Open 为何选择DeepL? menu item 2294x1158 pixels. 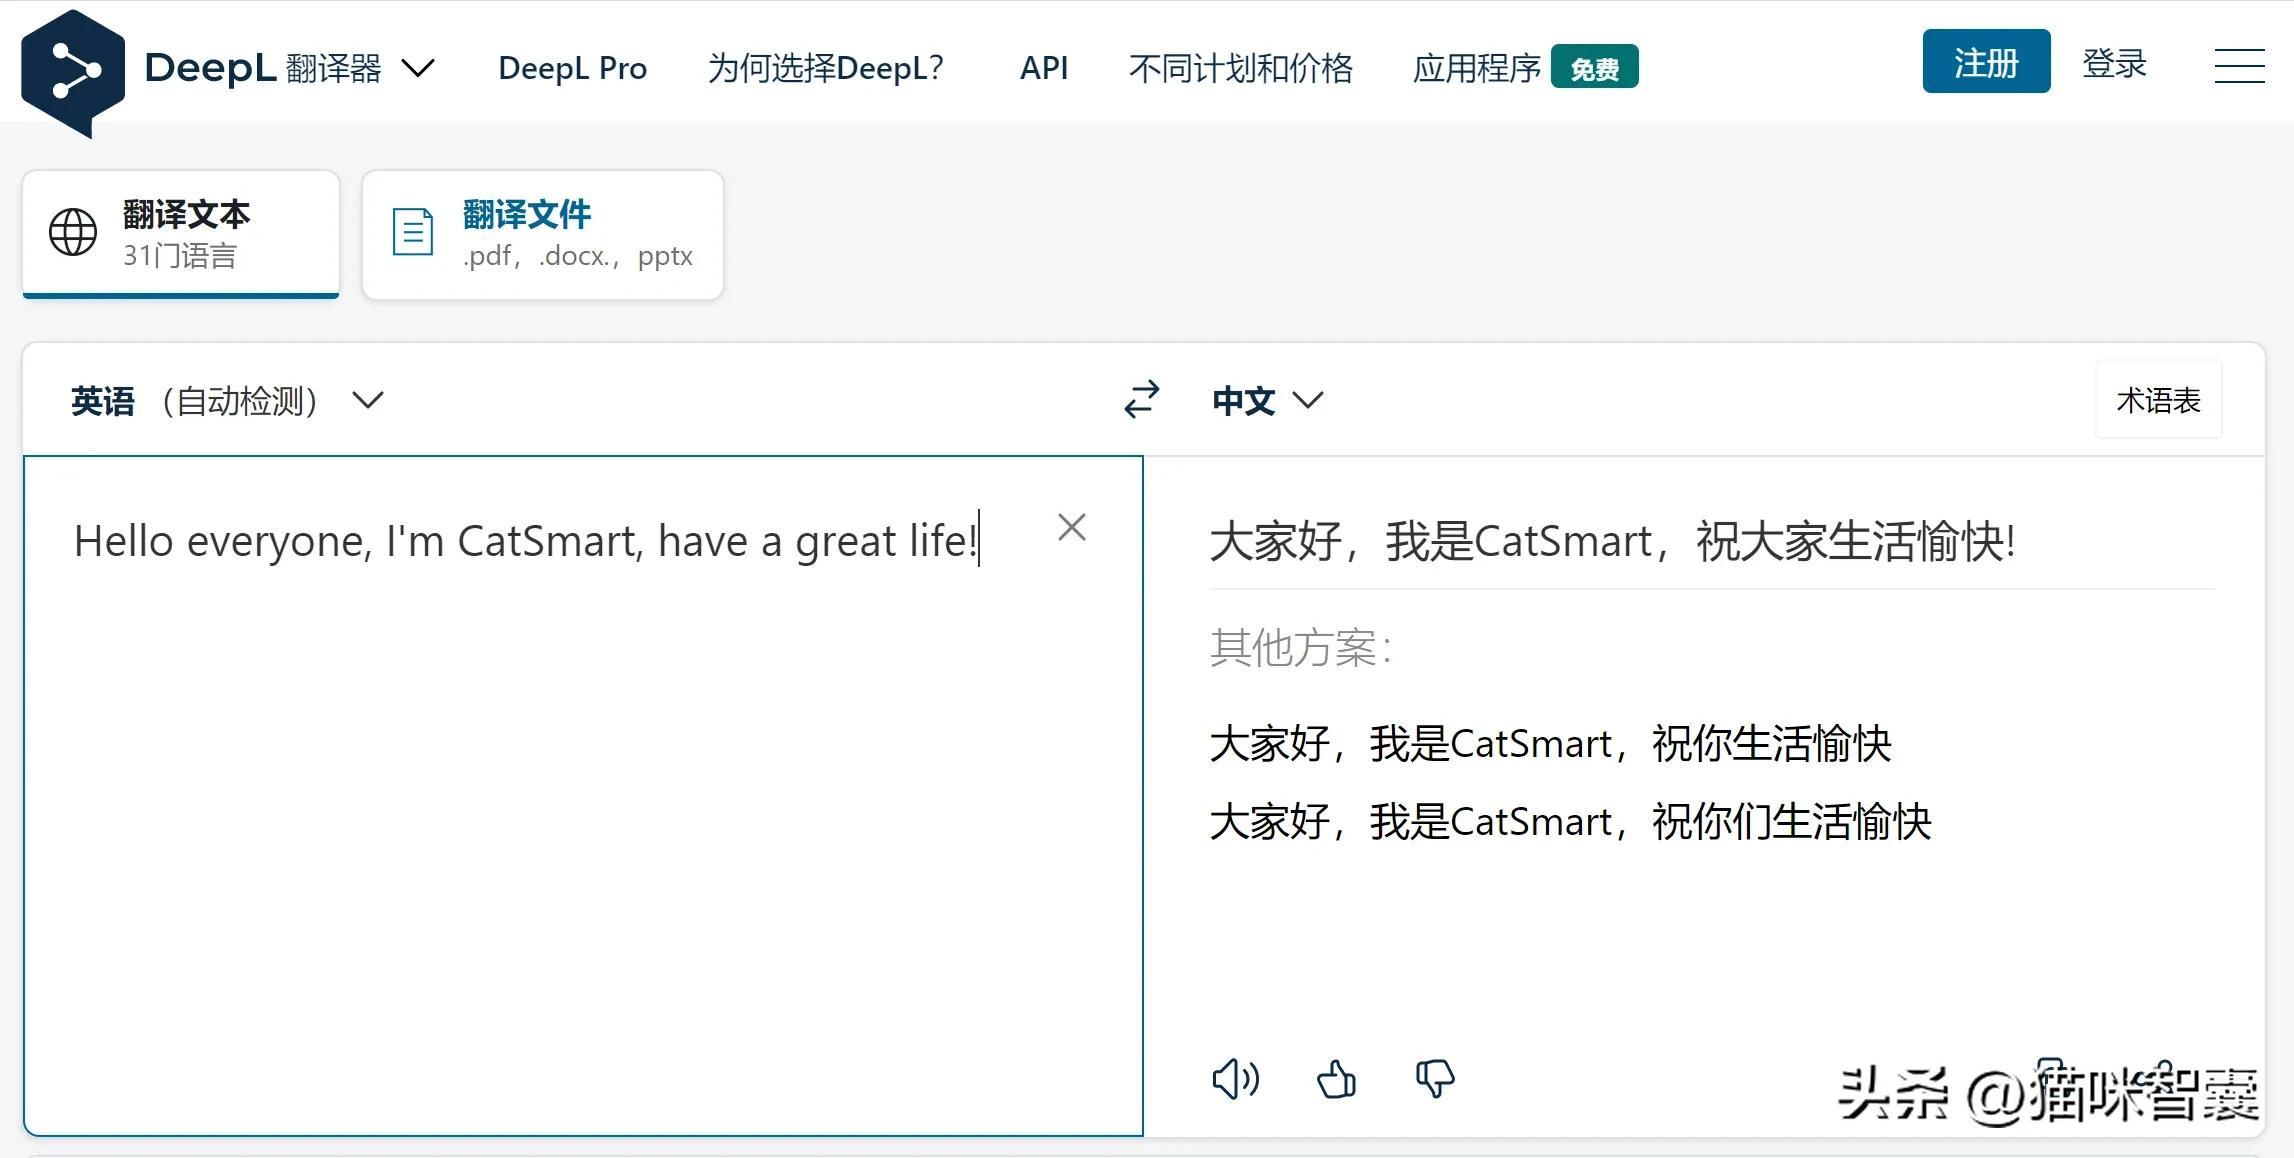pyautogui.click(x=826, y=68)
